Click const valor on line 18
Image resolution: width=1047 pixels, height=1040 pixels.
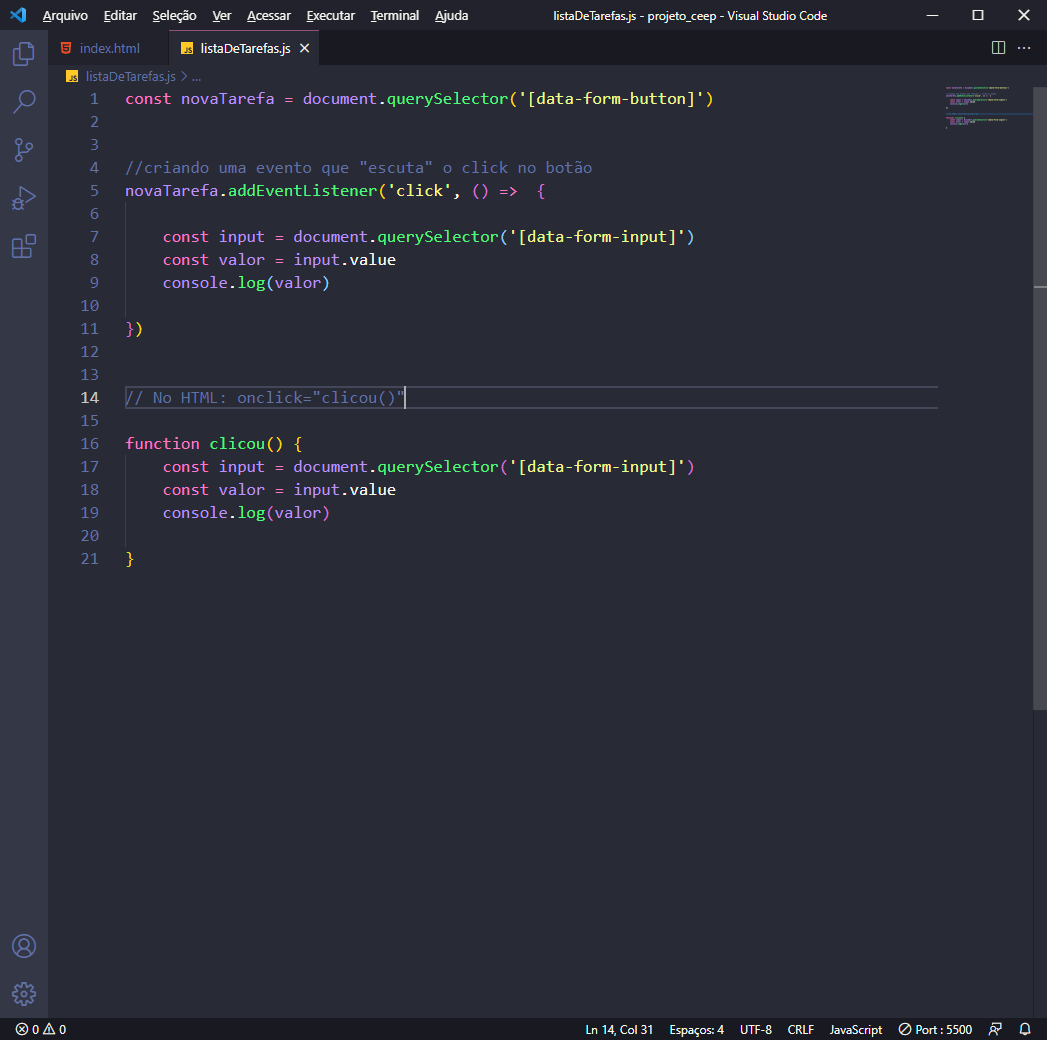tap(214, 490)
